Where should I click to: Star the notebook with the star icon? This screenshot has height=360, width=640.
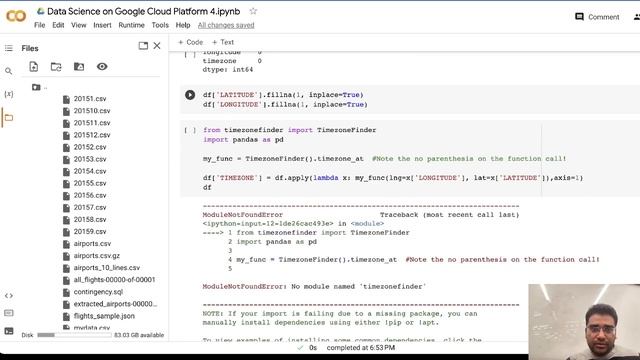coord(253,11)
